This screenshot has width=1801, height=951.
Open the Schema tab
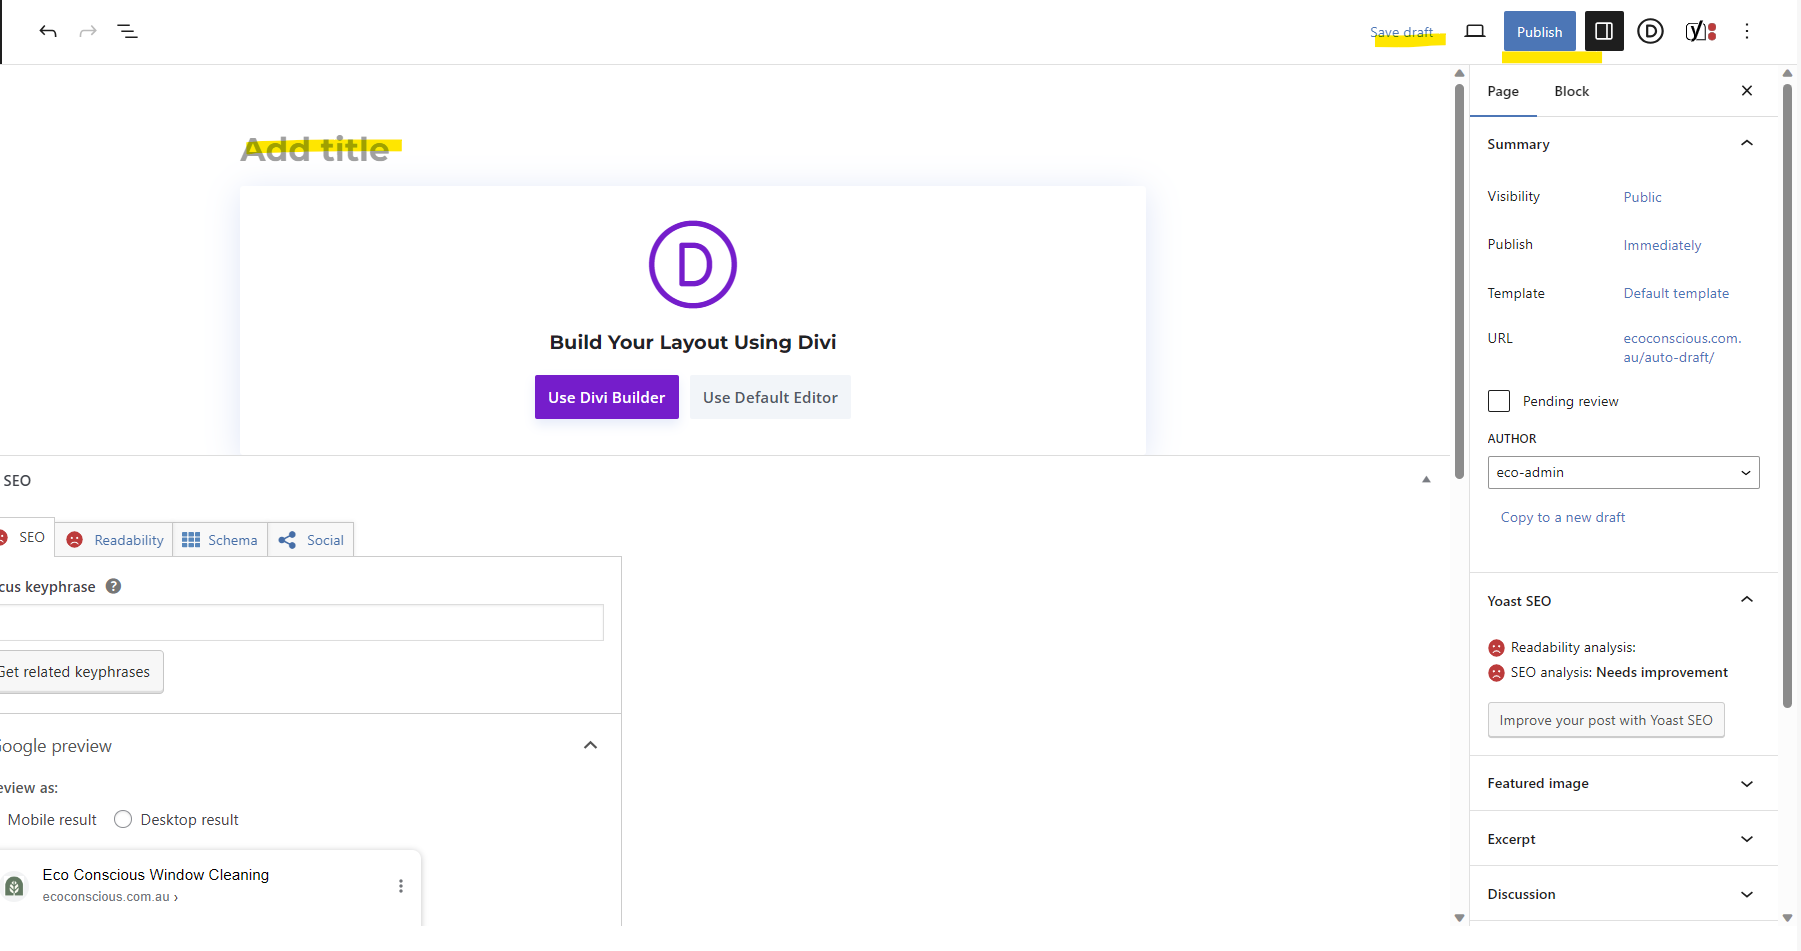pos(220,540)
